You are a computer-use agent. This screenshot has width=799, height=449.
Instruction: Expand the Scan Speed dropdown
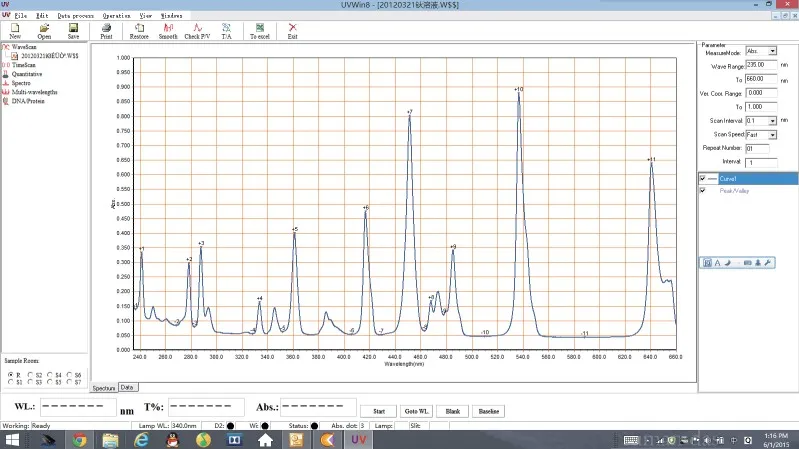pos(772,134)
